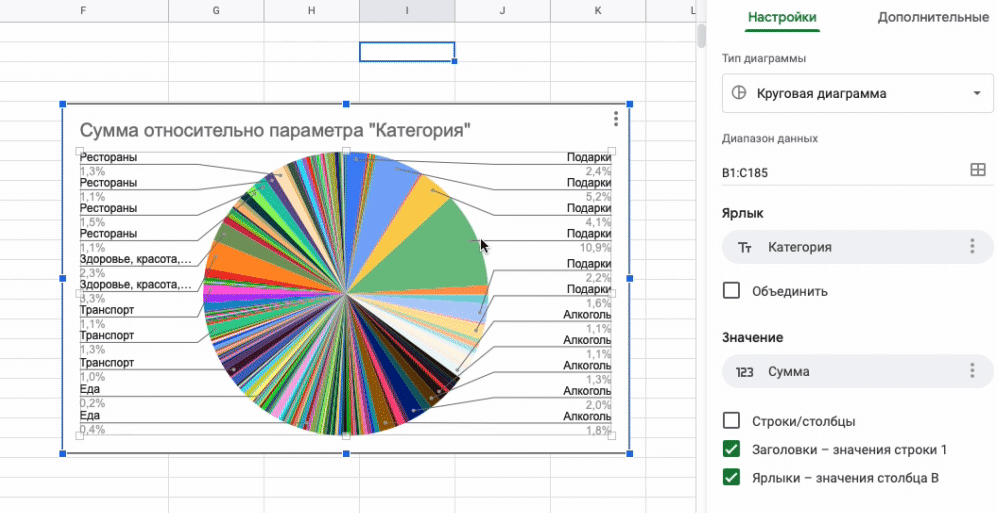Enable the Строки/столбцы checkbox
Viewport: 997px width, 513px height.
[x=731, y=420]
